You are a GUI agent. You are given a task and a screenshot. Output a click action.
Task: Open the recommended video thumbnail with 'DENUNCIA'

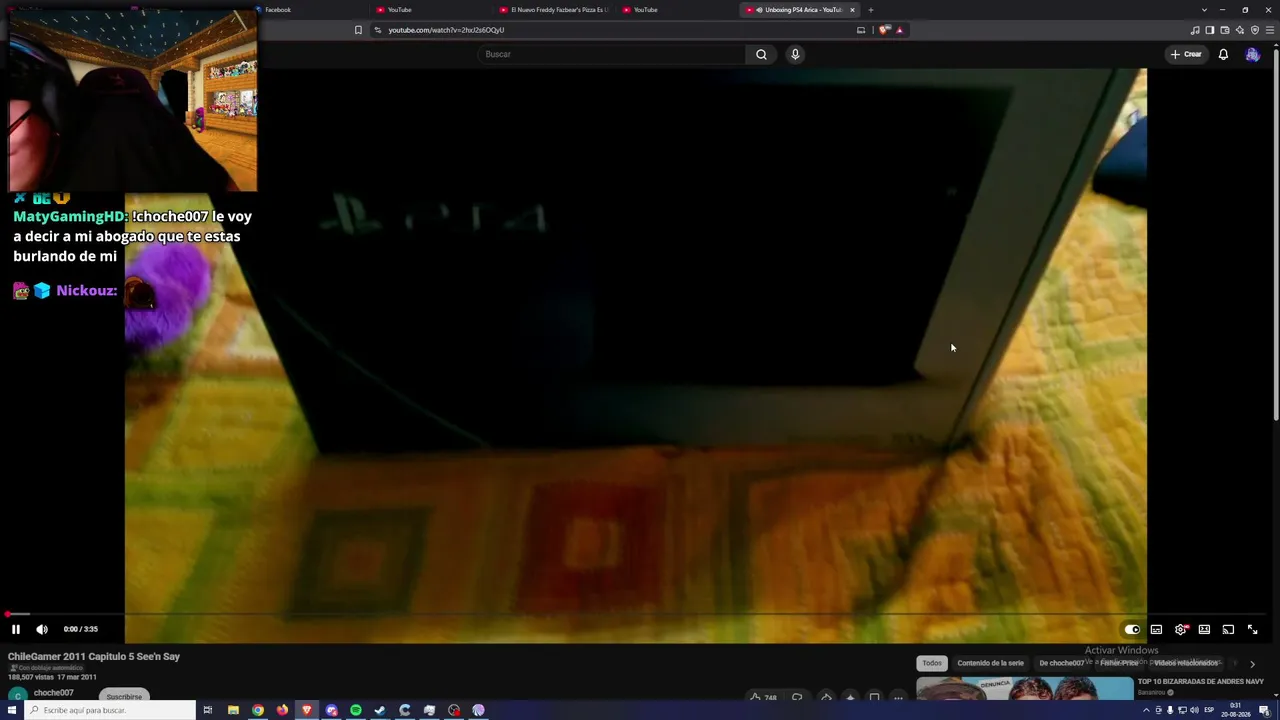point(1025,689)
